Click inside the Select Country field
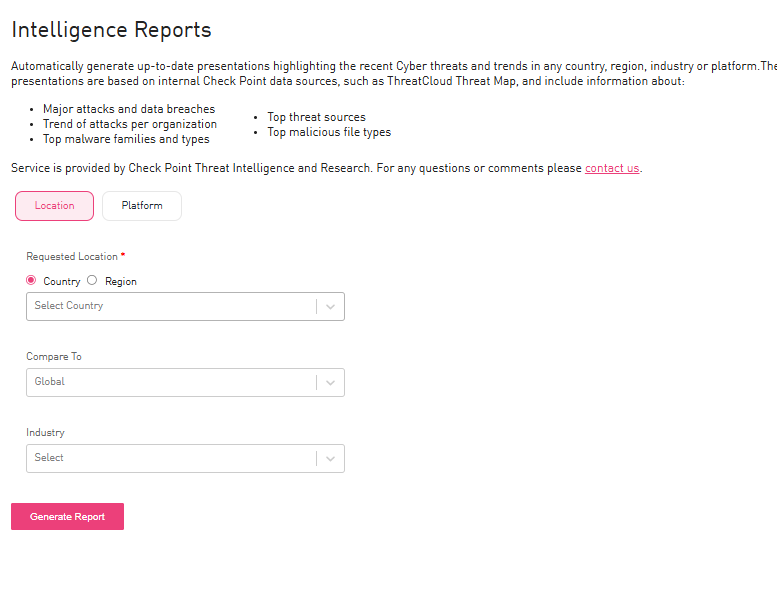 pos(170,306)
